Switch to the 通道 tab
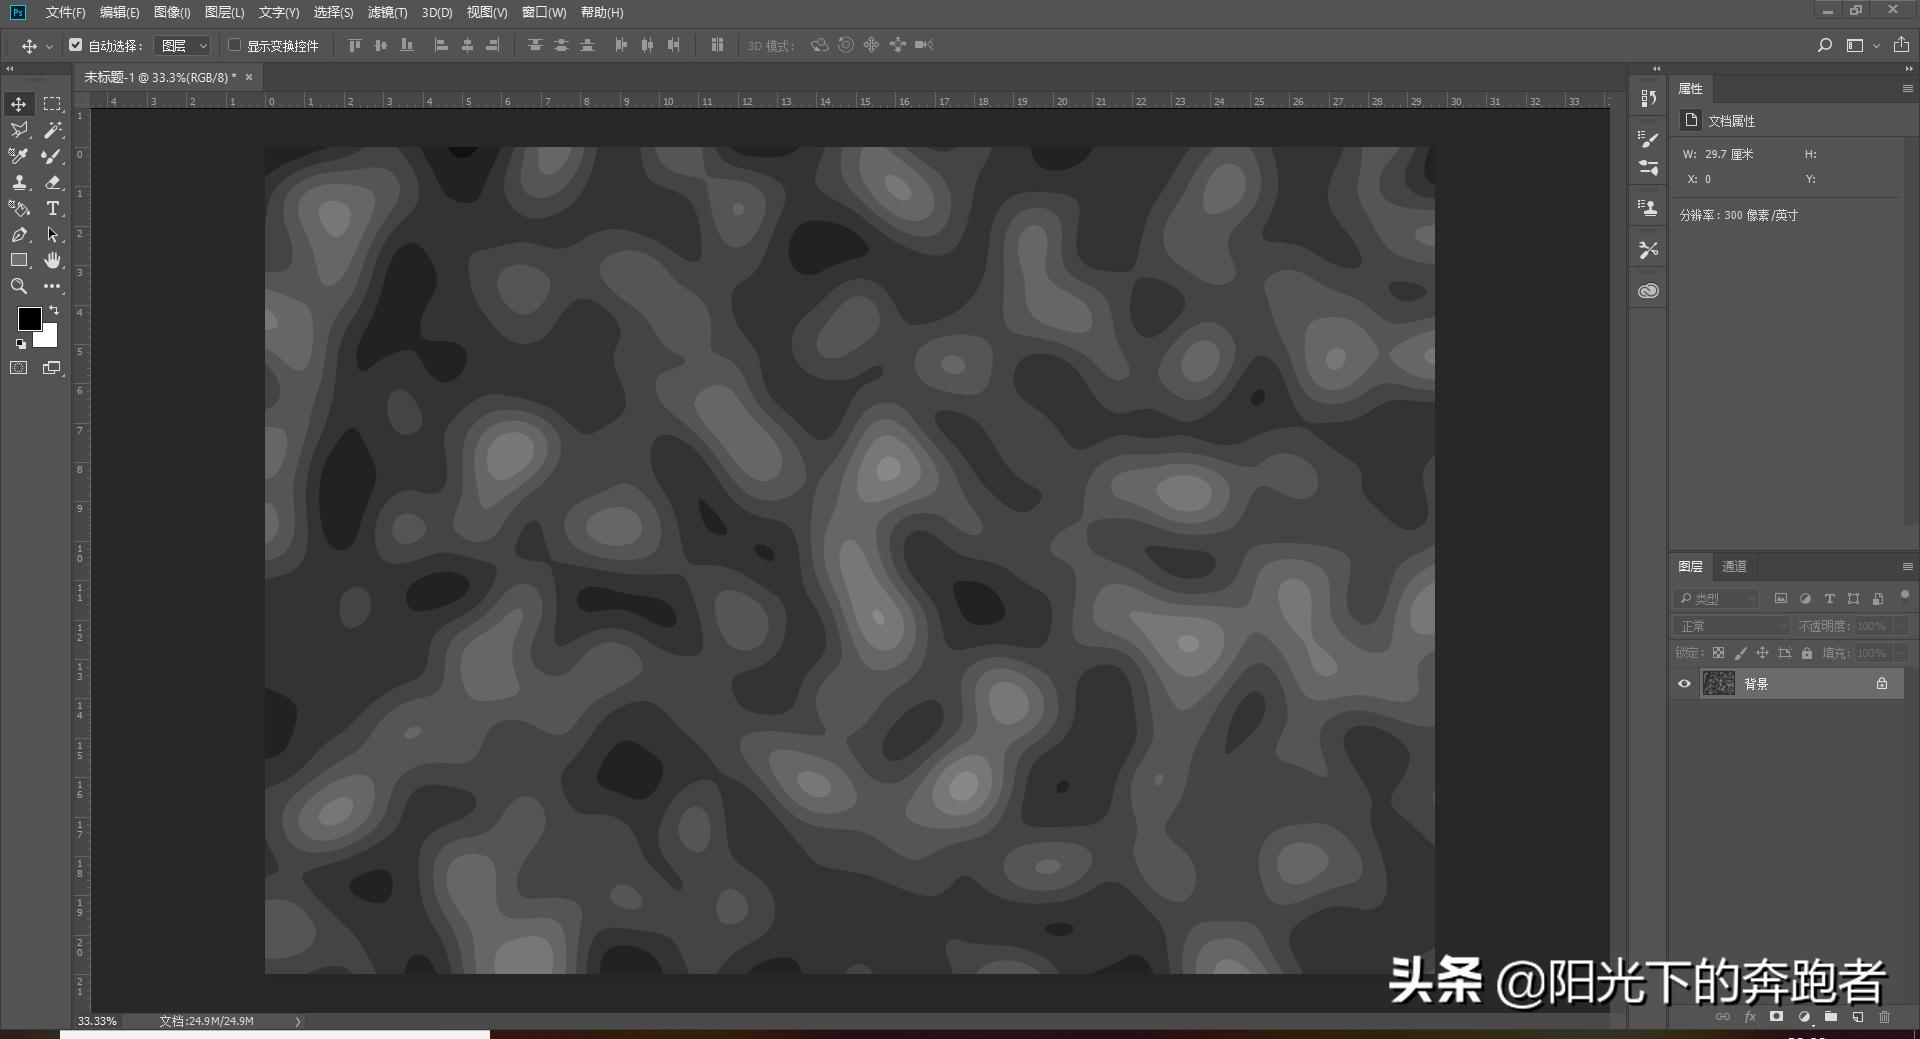Viewport: 1920px width, 1039px height. tap(1734, 567)
